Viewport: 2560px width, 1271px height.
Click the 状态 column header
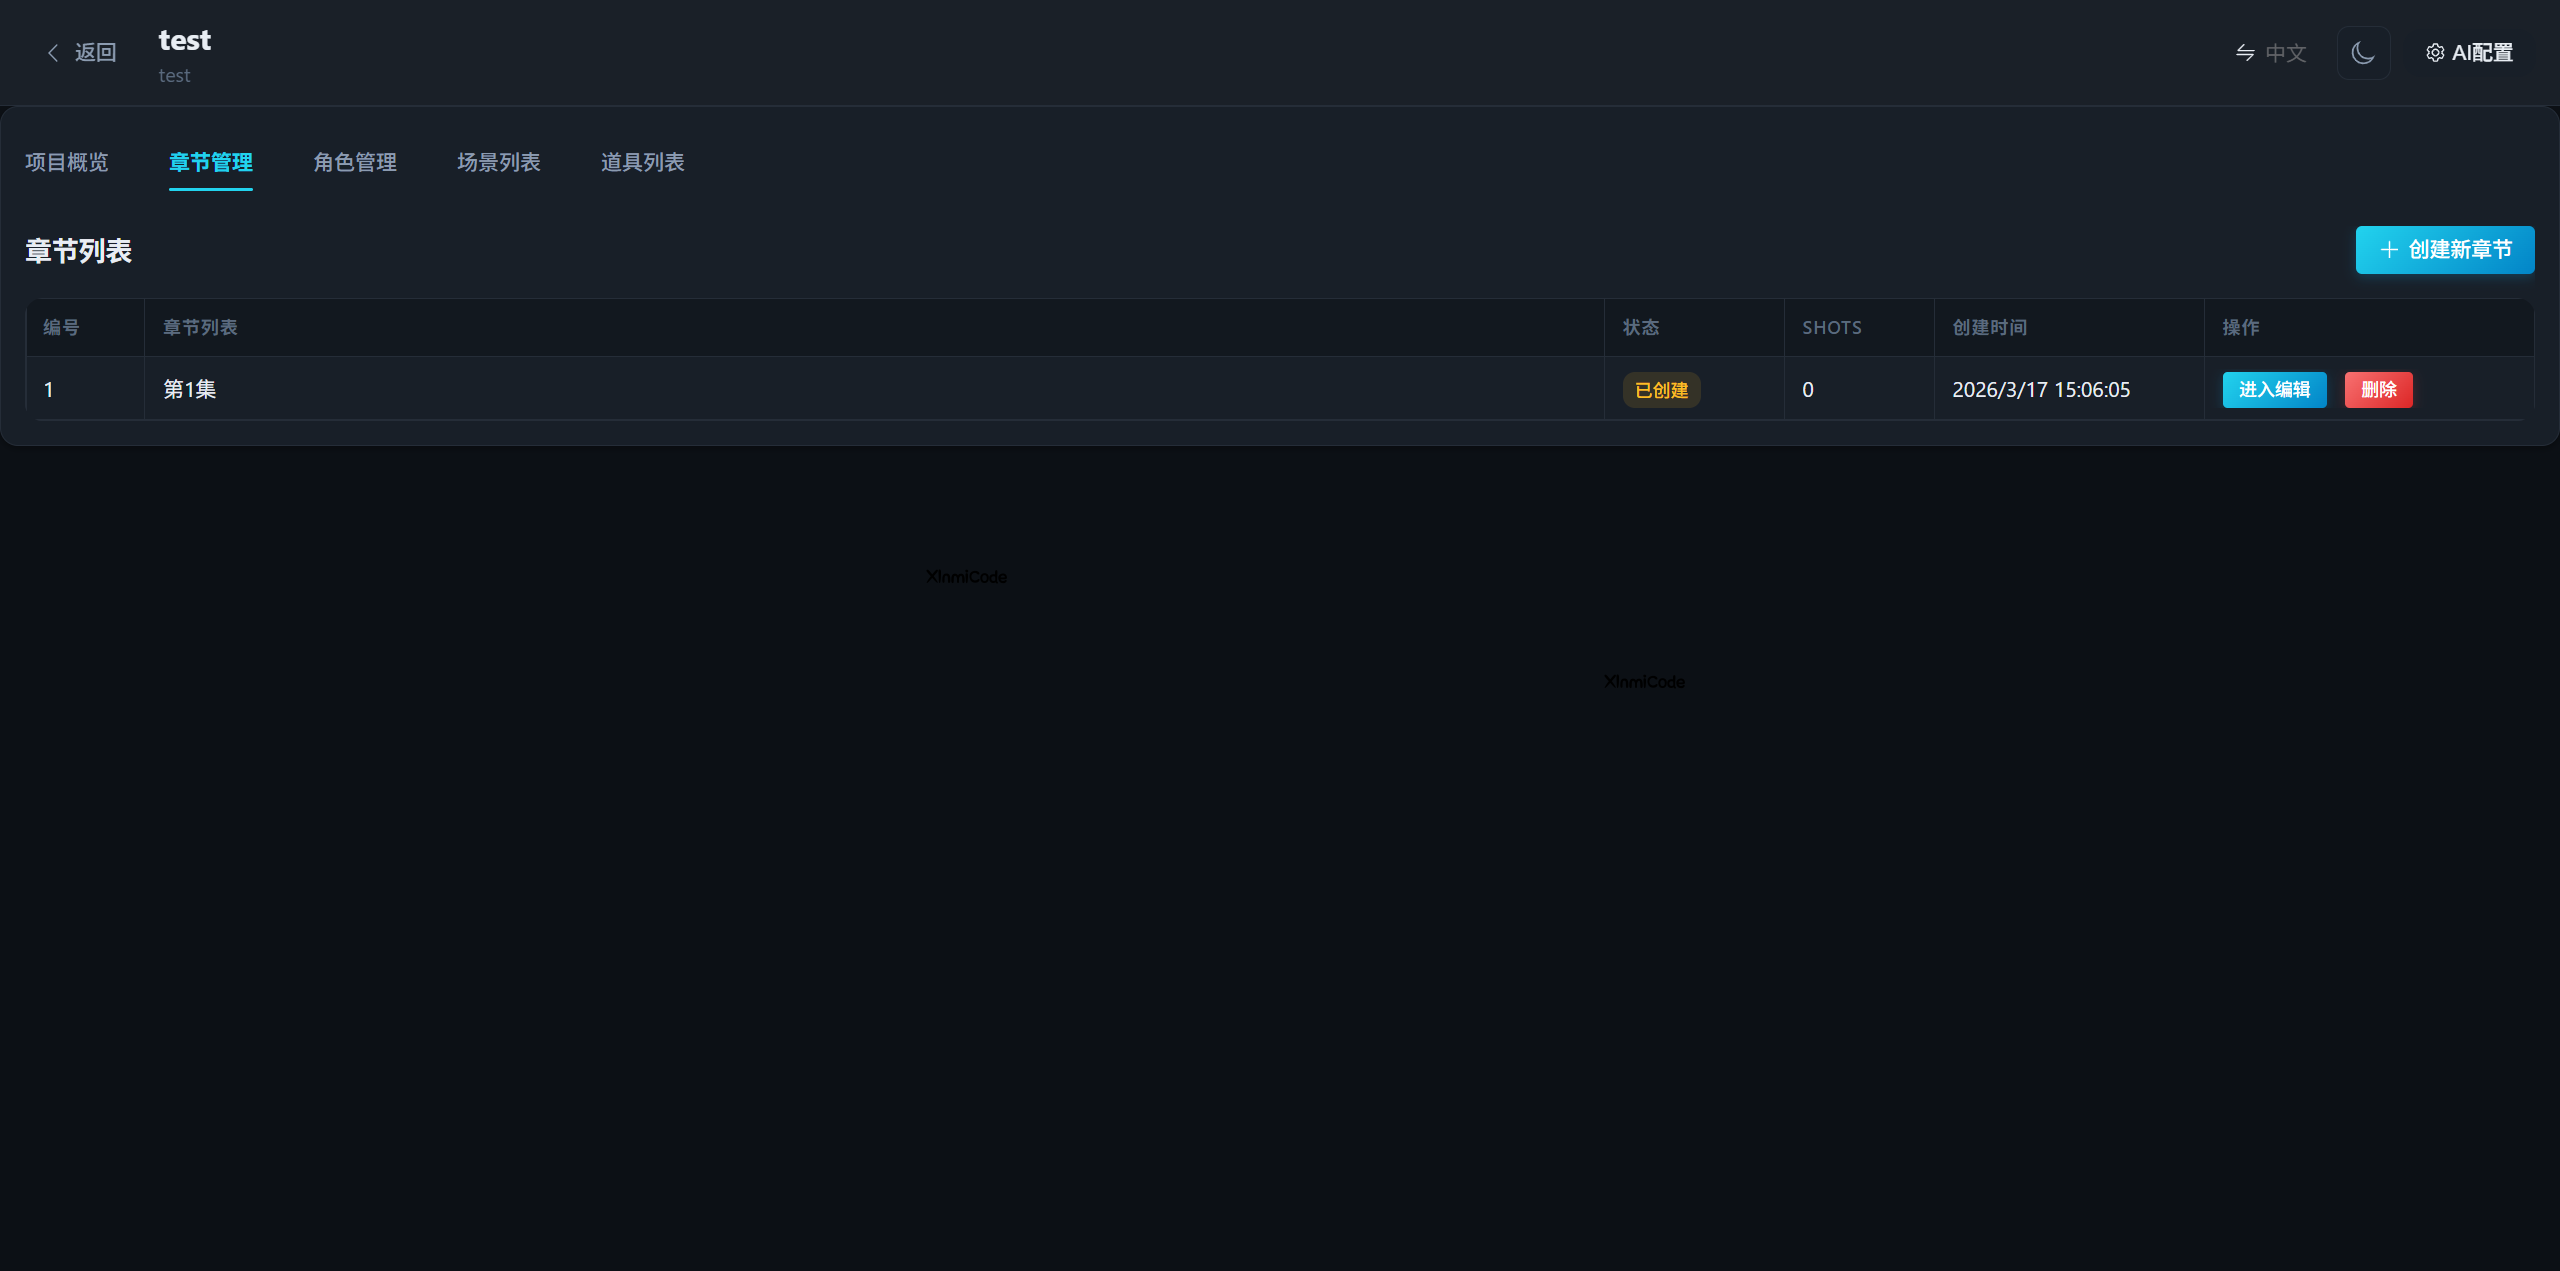click(1640, 327)
